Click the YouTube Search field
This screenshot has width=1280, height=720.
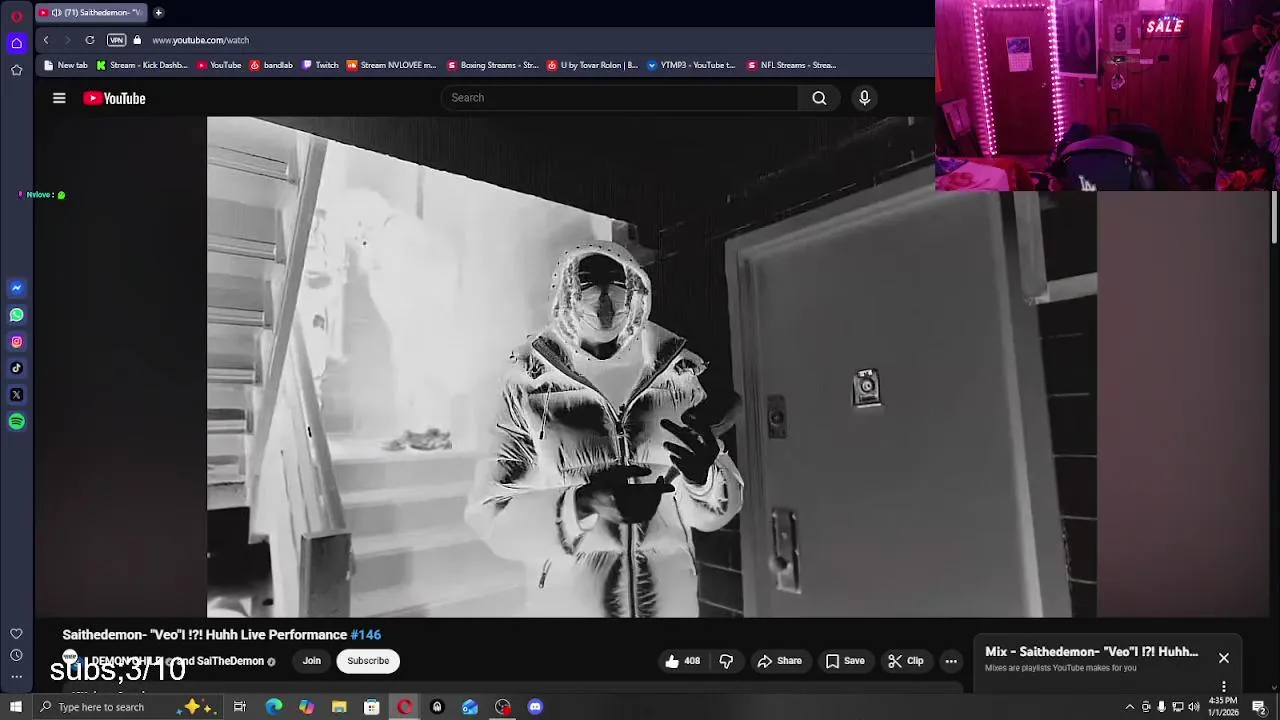[620, 98]
